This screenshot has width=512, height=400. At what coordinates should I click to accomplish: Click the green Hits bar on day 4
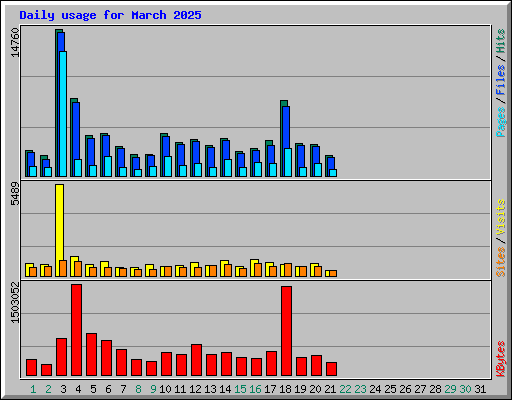click(72, 137)
